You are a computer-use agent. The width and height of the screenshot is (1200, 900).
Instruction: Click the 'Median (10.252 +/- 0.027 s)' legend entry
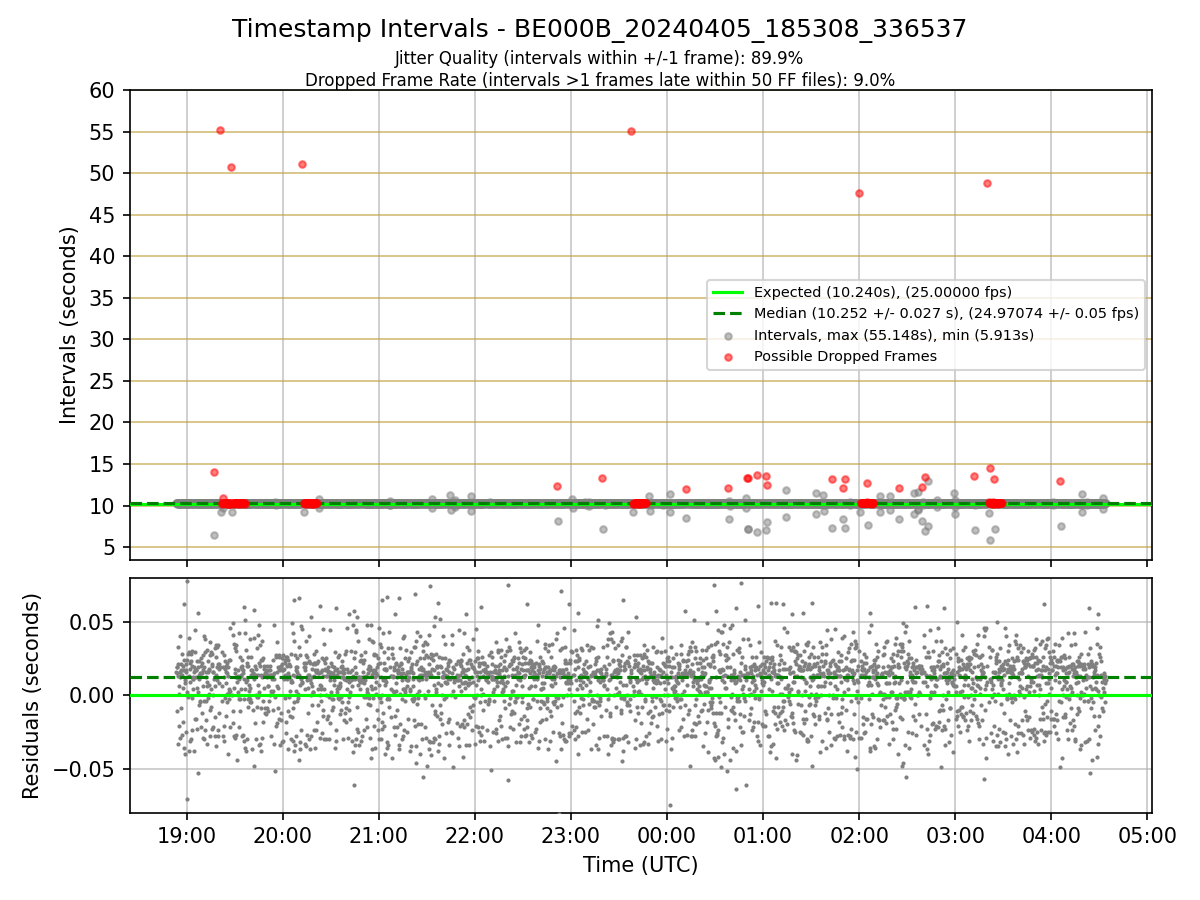(x=946, y=313)
